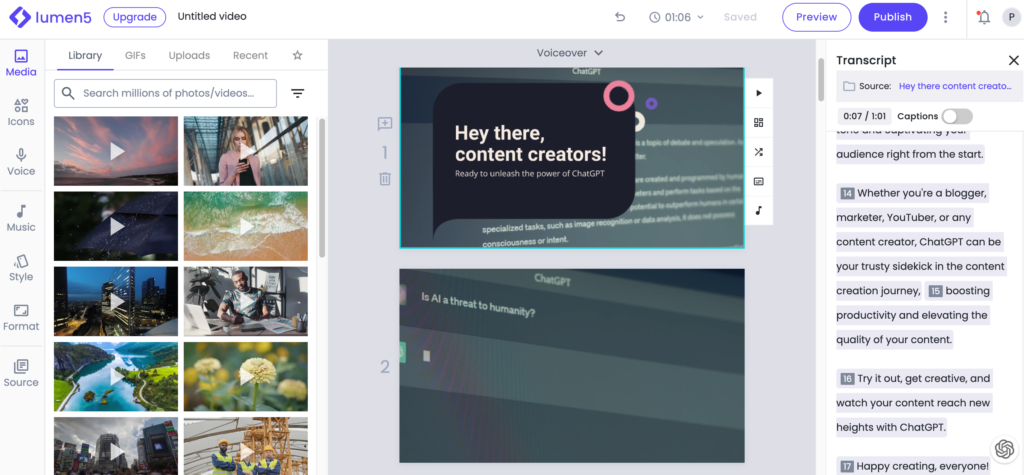Open the Icons panel in sidebar
This screenshot has width=1024, height=475.
point(21,112)
